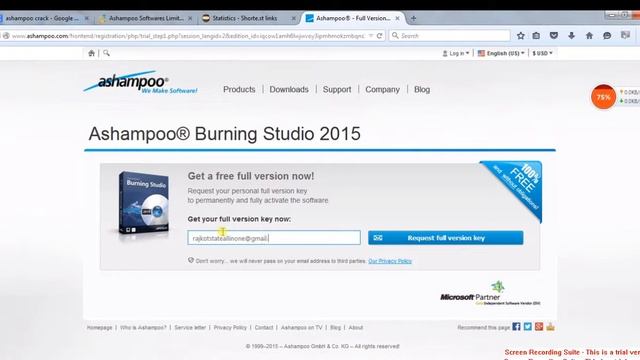
Task: Open Privacy Policy footer link
Action: (230, 328)
